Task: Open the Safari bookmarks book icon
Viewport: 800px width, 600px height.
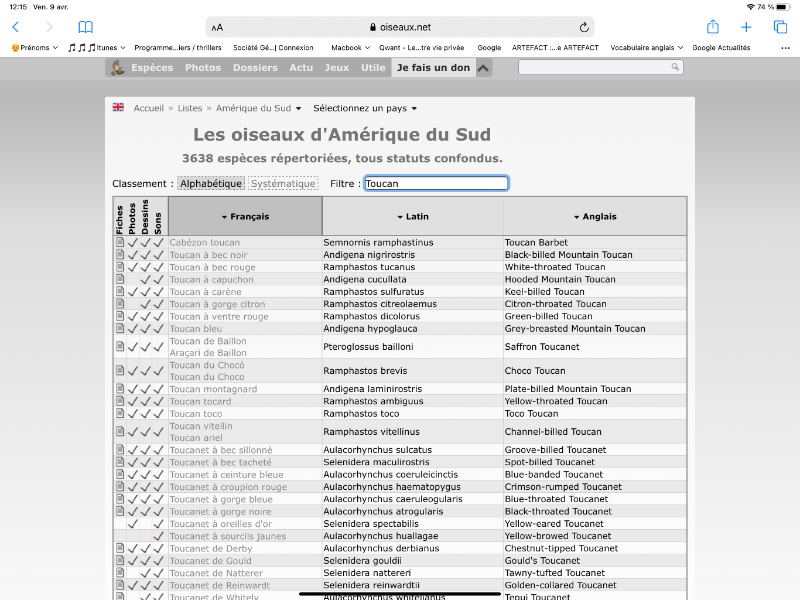Action: [85, 27]
